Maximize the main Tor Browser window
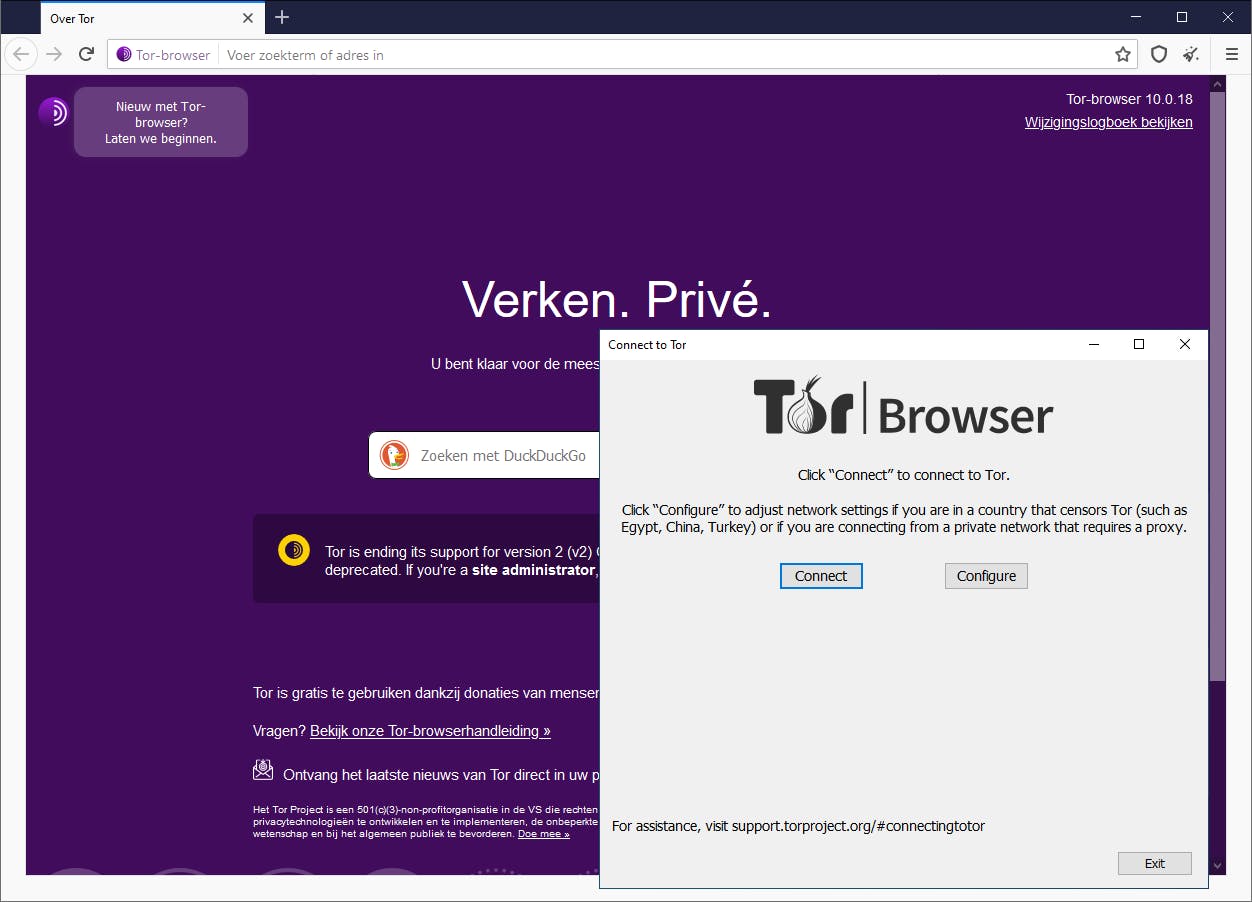Screen dimensions: 1252x902 (x=1182, y=17)
